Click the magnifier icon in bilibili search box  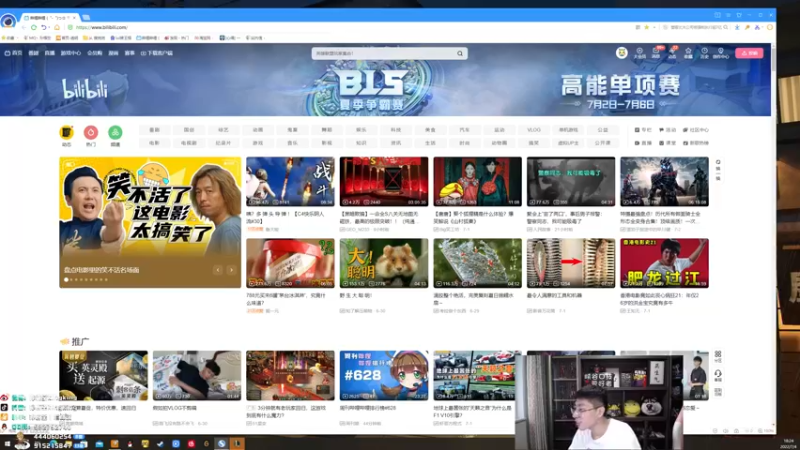(460, 53)
